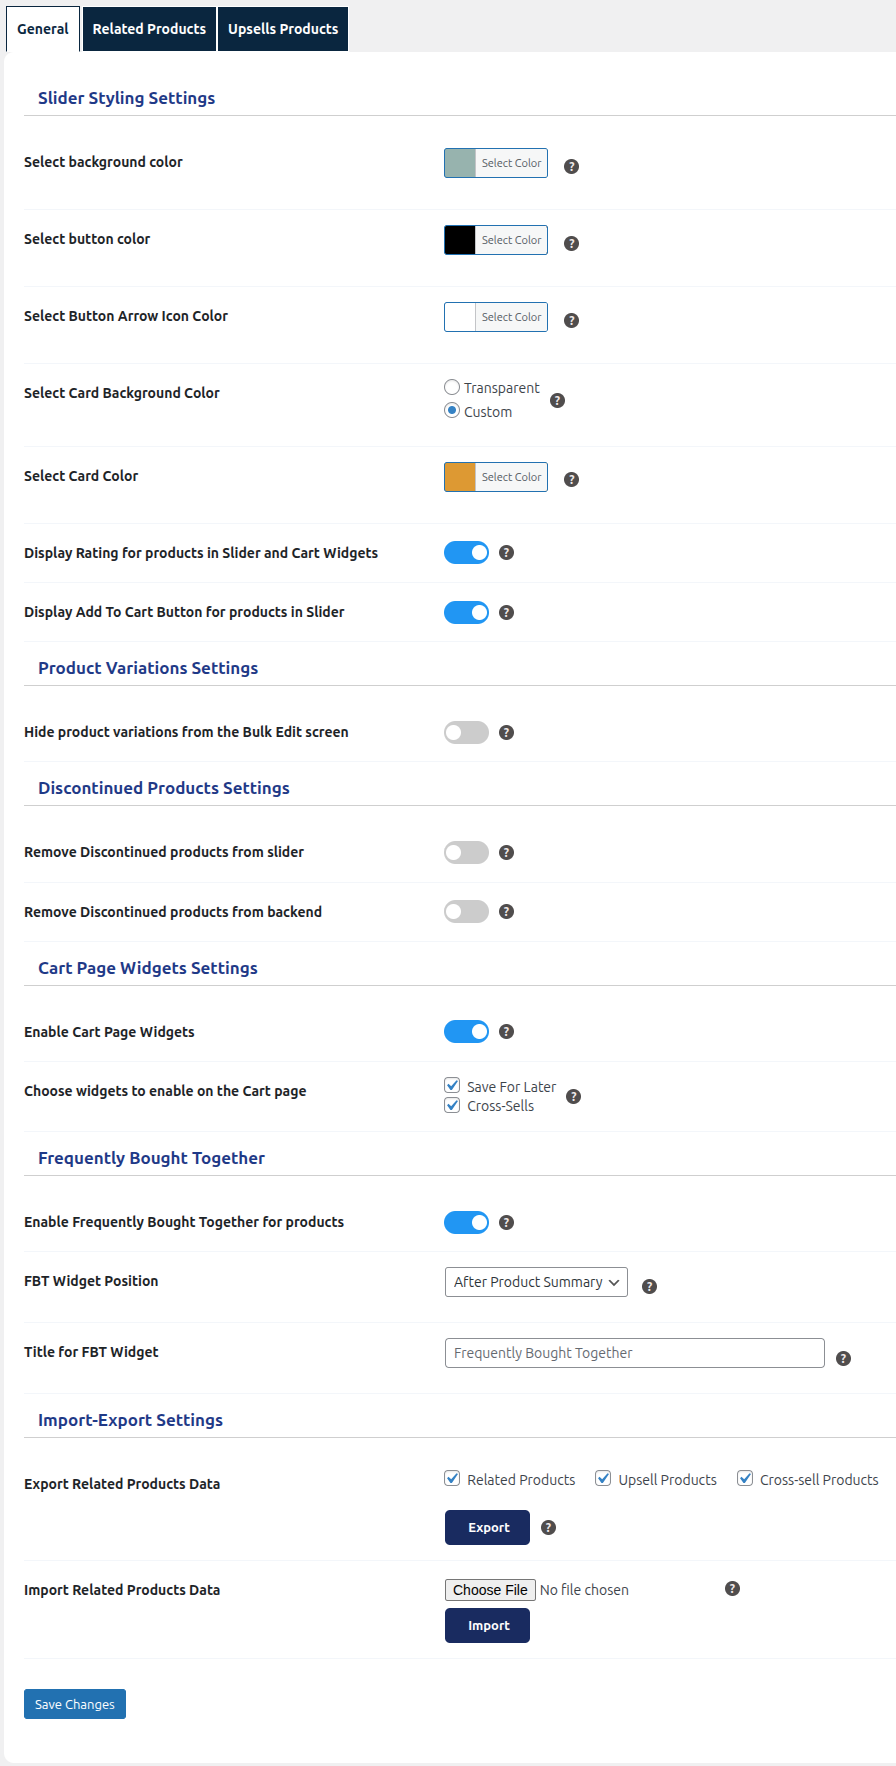The width and height of the screenshot is (896, 1766).
Task: Click the orange Card Color swatch
Action: coord(460,477)
